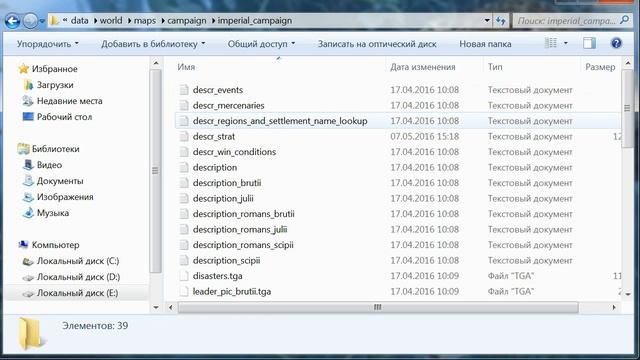Navigate to the maps breadcrumb
The width and height of the screenshot is (640, 360).
[145, 20]
